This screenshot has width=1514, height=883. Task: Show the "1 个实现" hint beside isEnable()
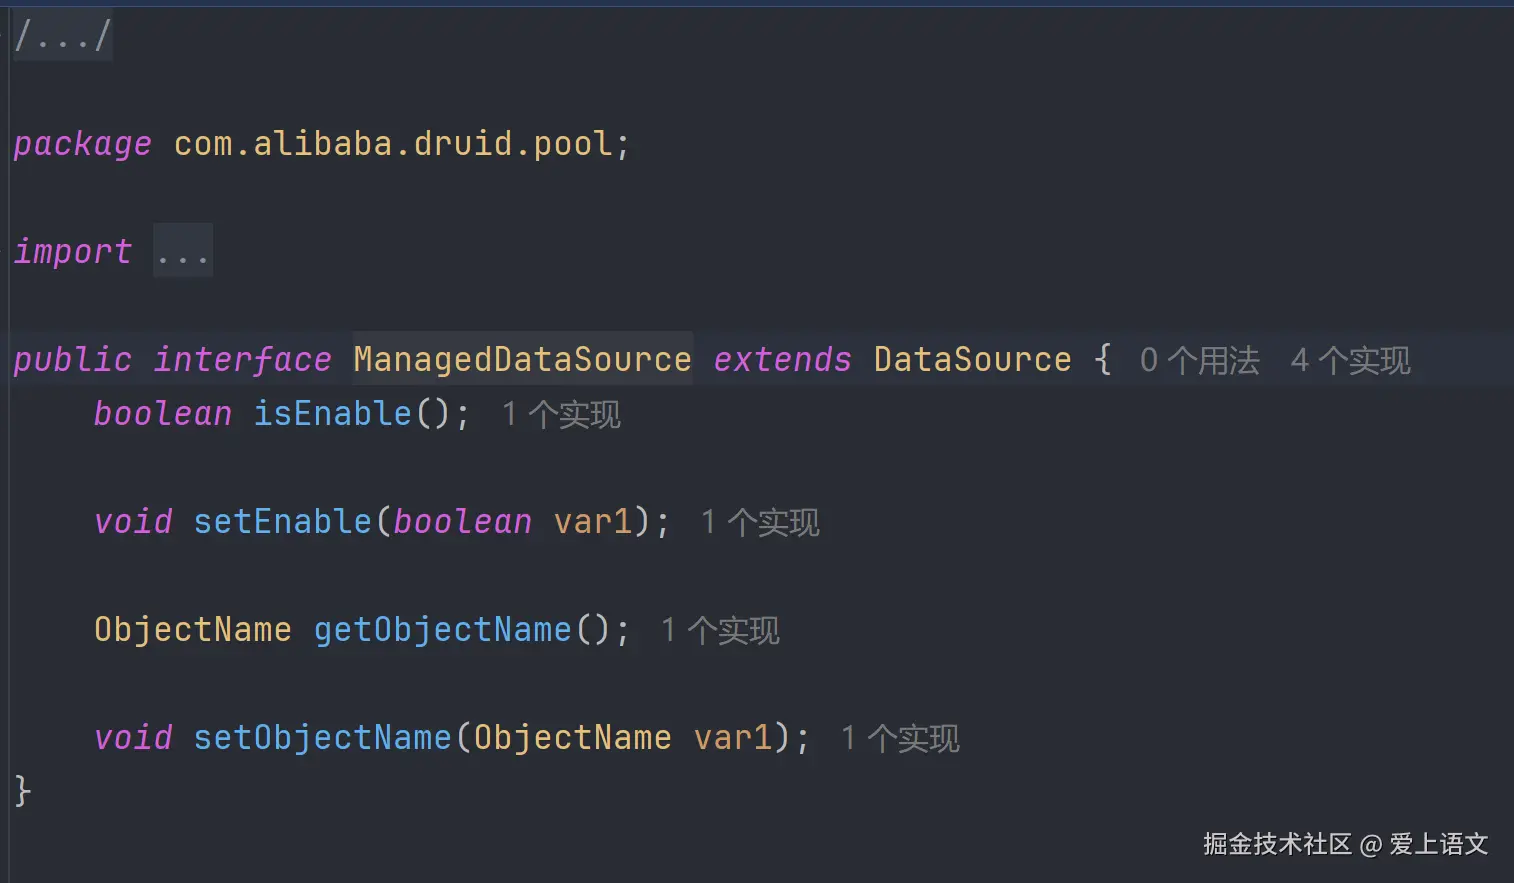click(561, 414)
